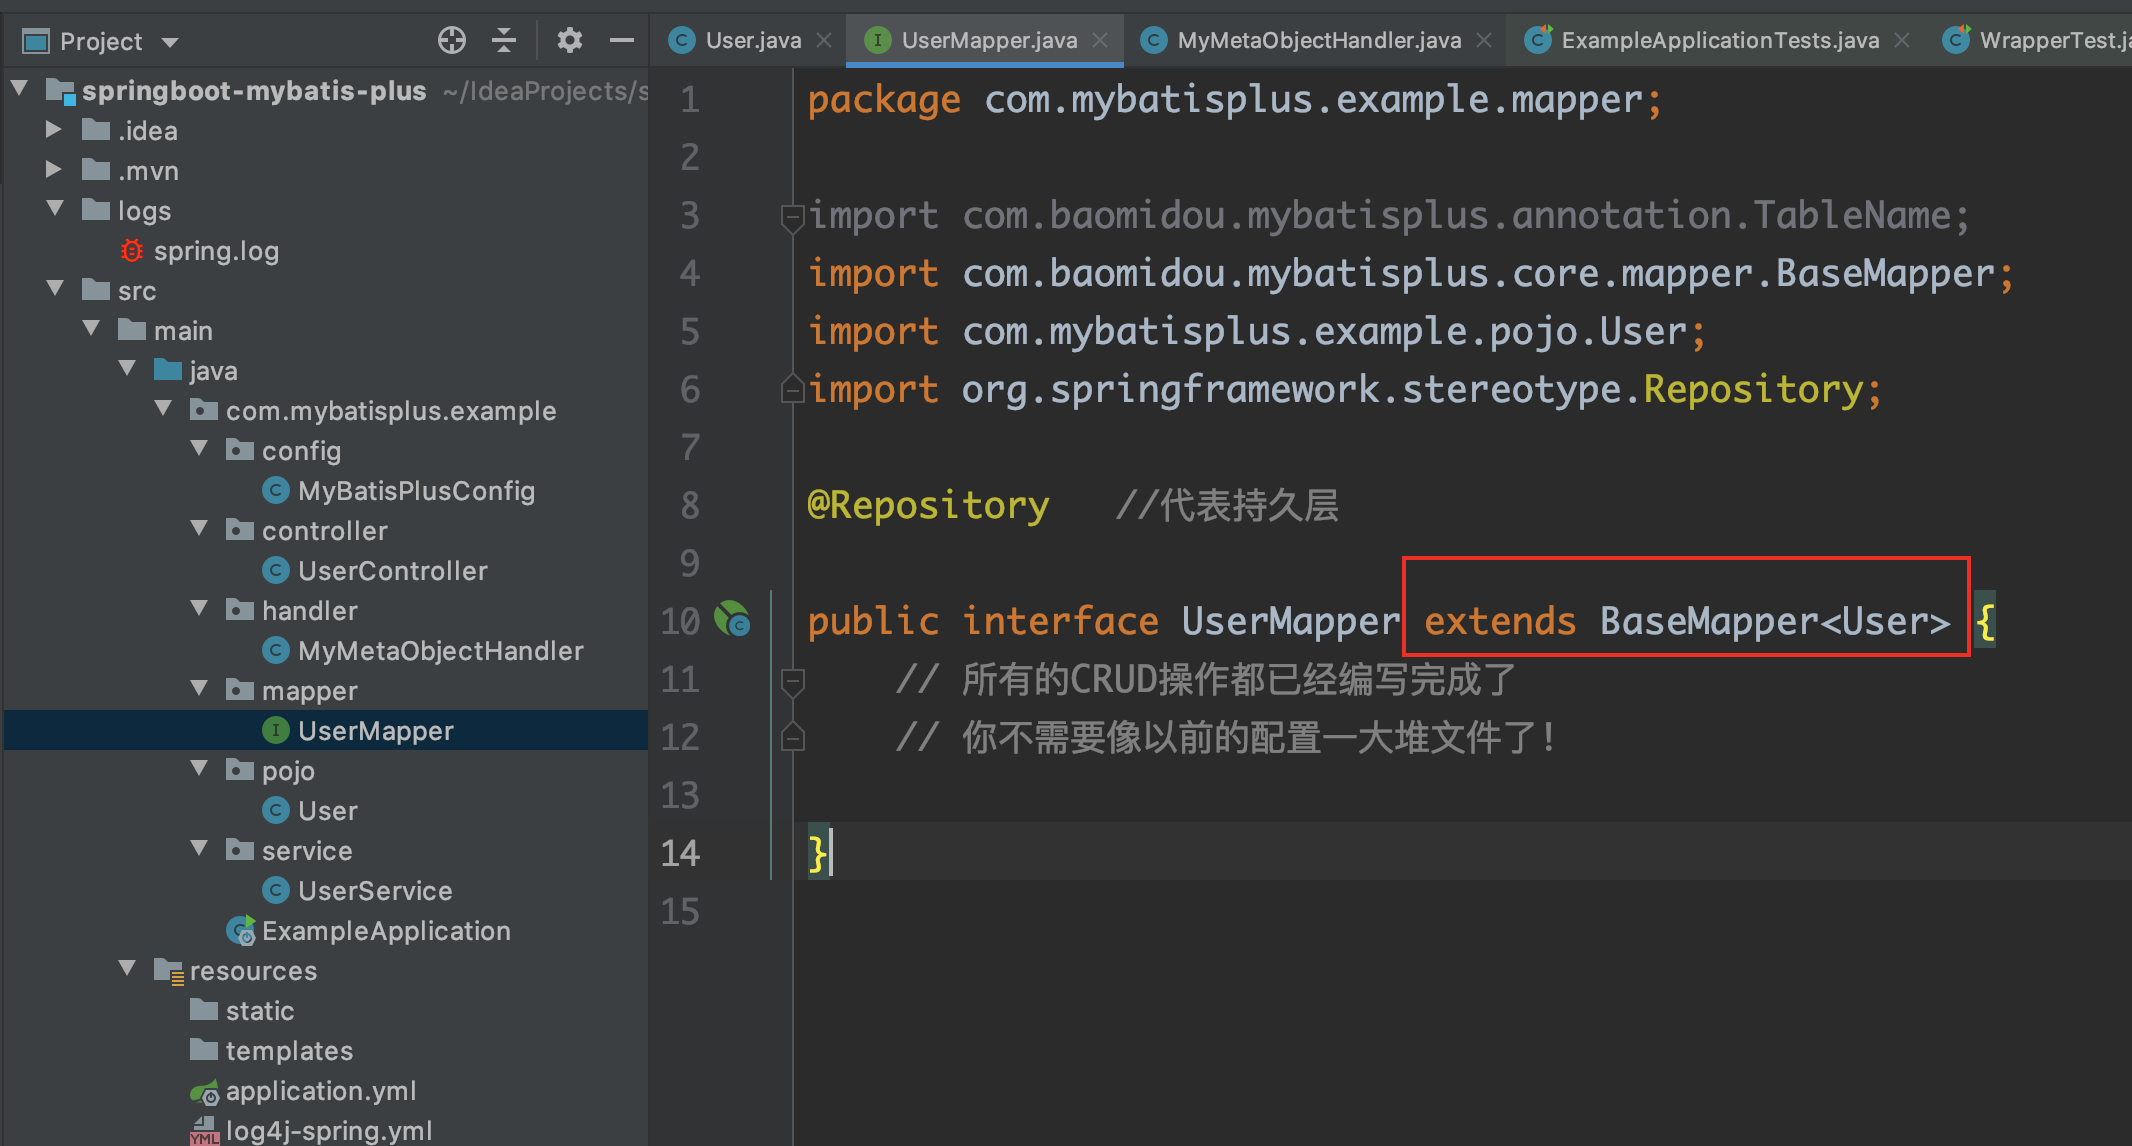Click spring.log red bug file icon
The width and height of the screenshot is (2132, 1146).
(132, 250)
